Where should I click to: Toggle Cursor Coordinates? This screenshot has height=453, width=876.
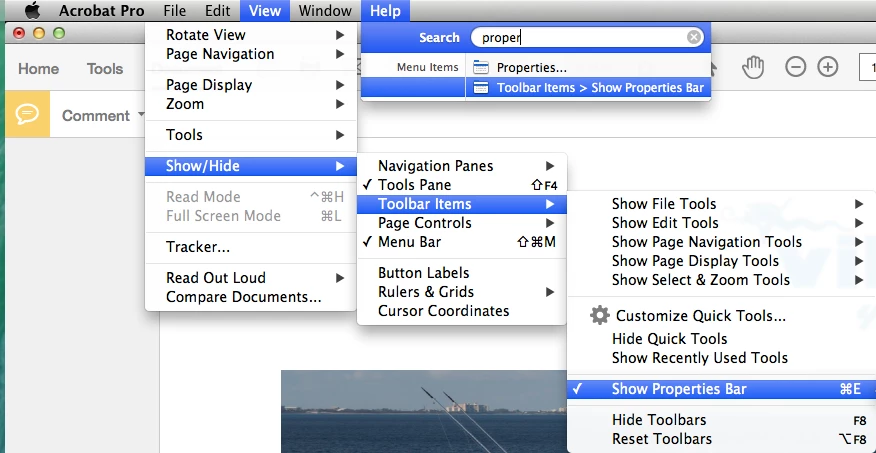(462, 311)
